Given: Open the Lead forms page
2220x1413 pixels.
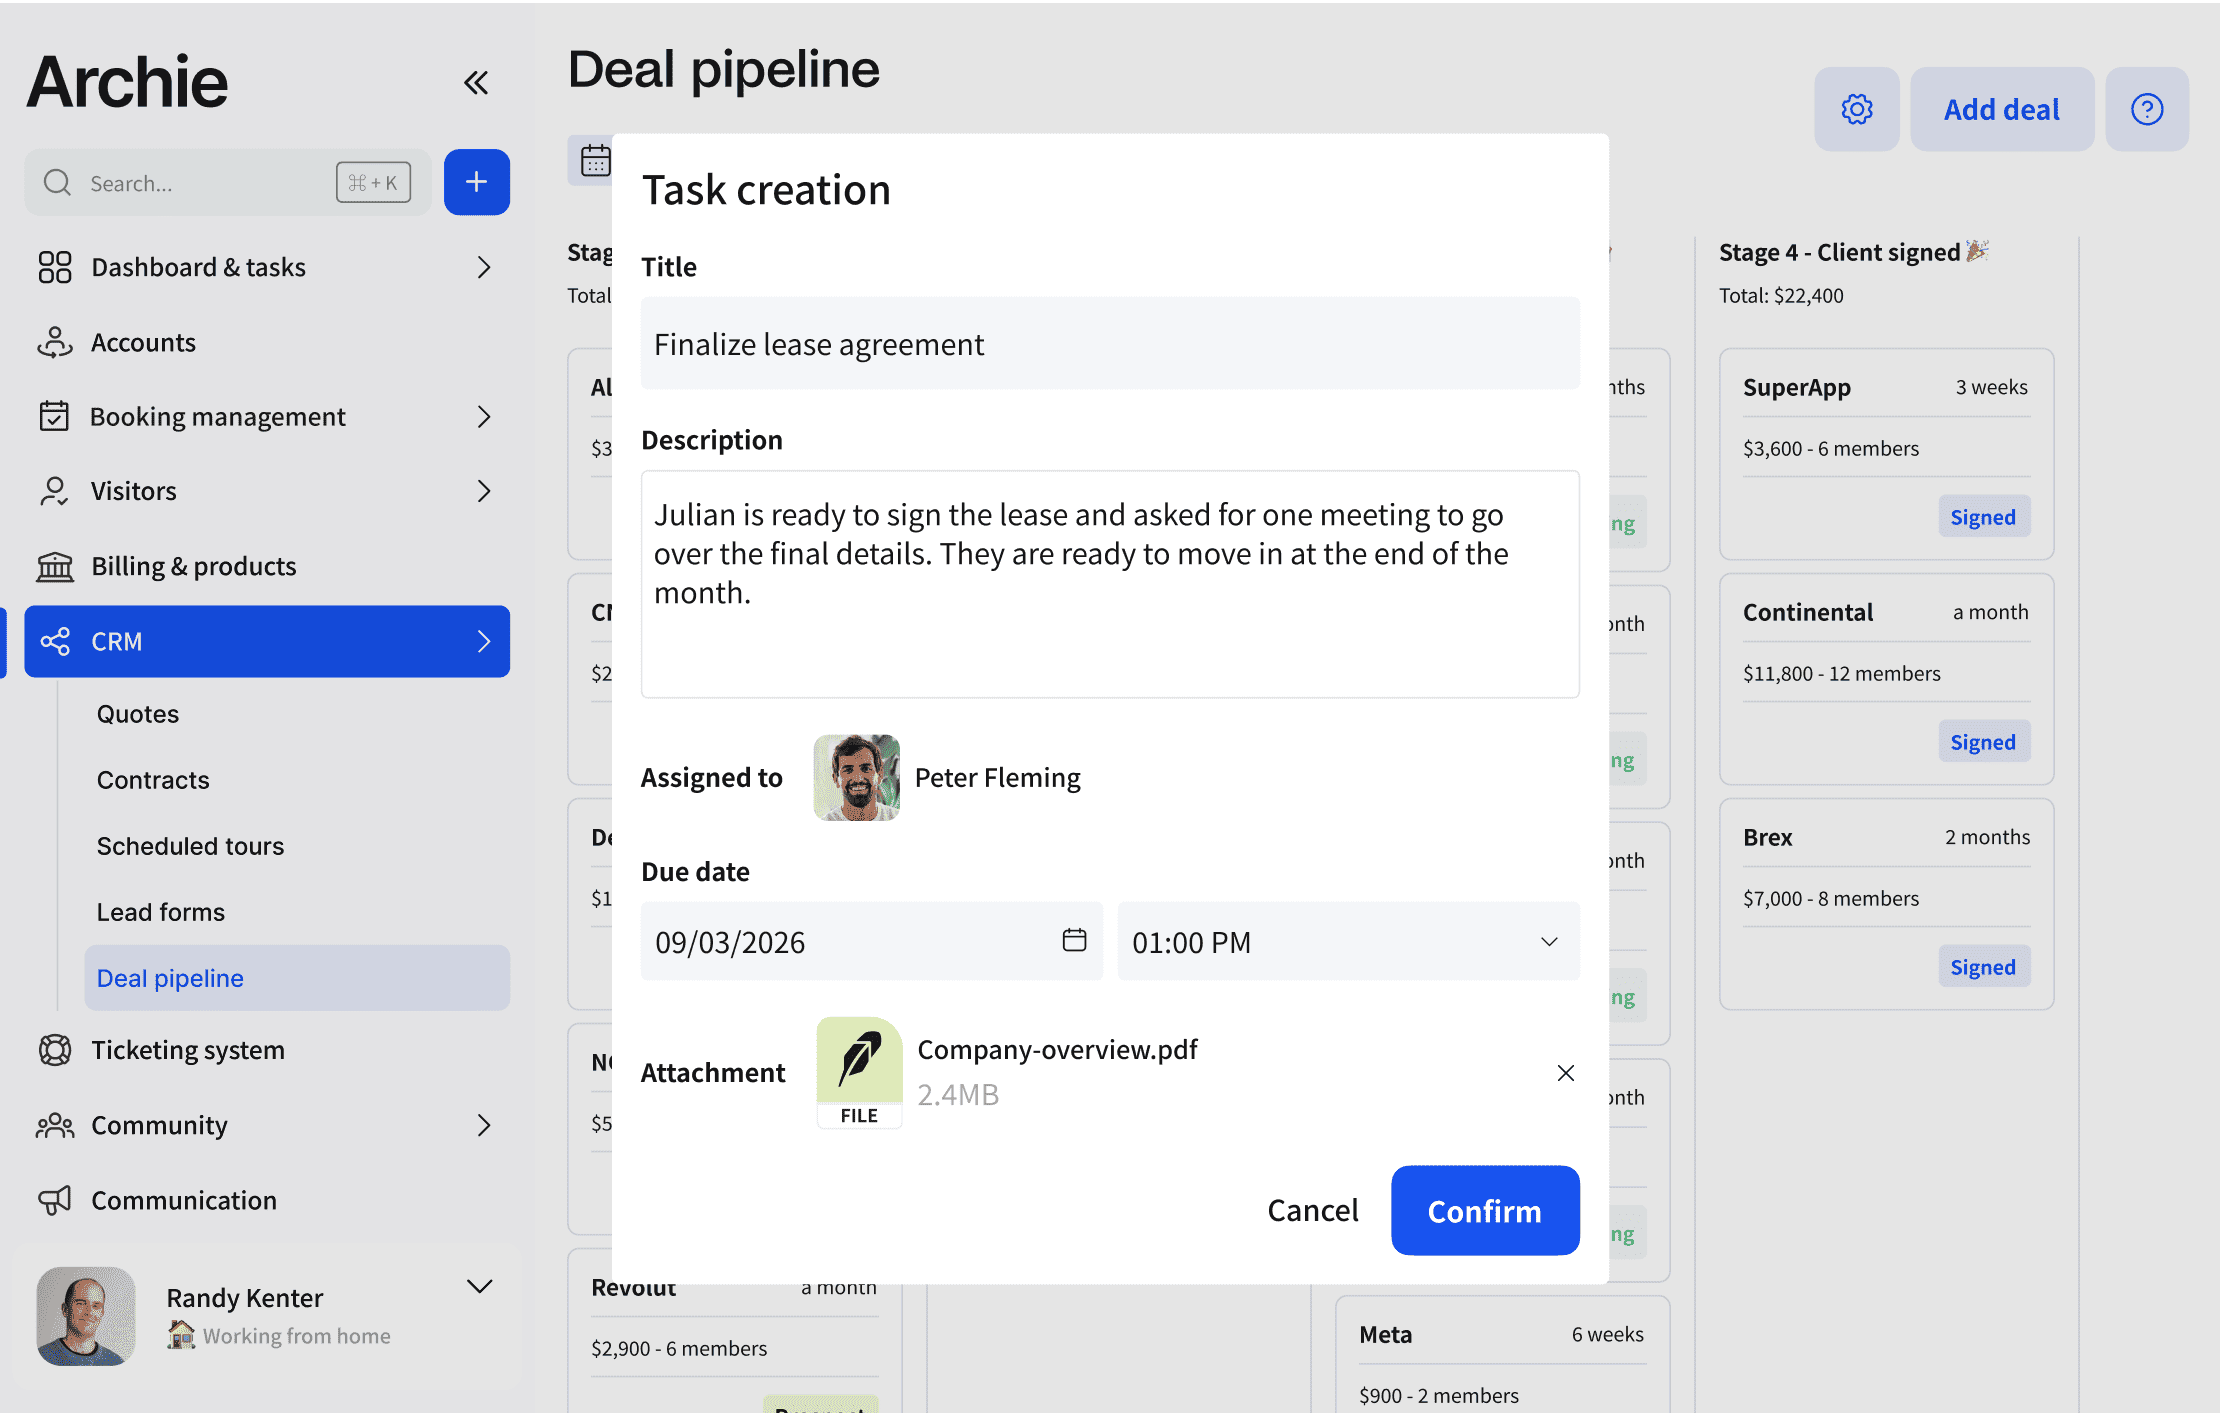Looking at the screenshot, I should pyautogui.click(x=160, y=911).
